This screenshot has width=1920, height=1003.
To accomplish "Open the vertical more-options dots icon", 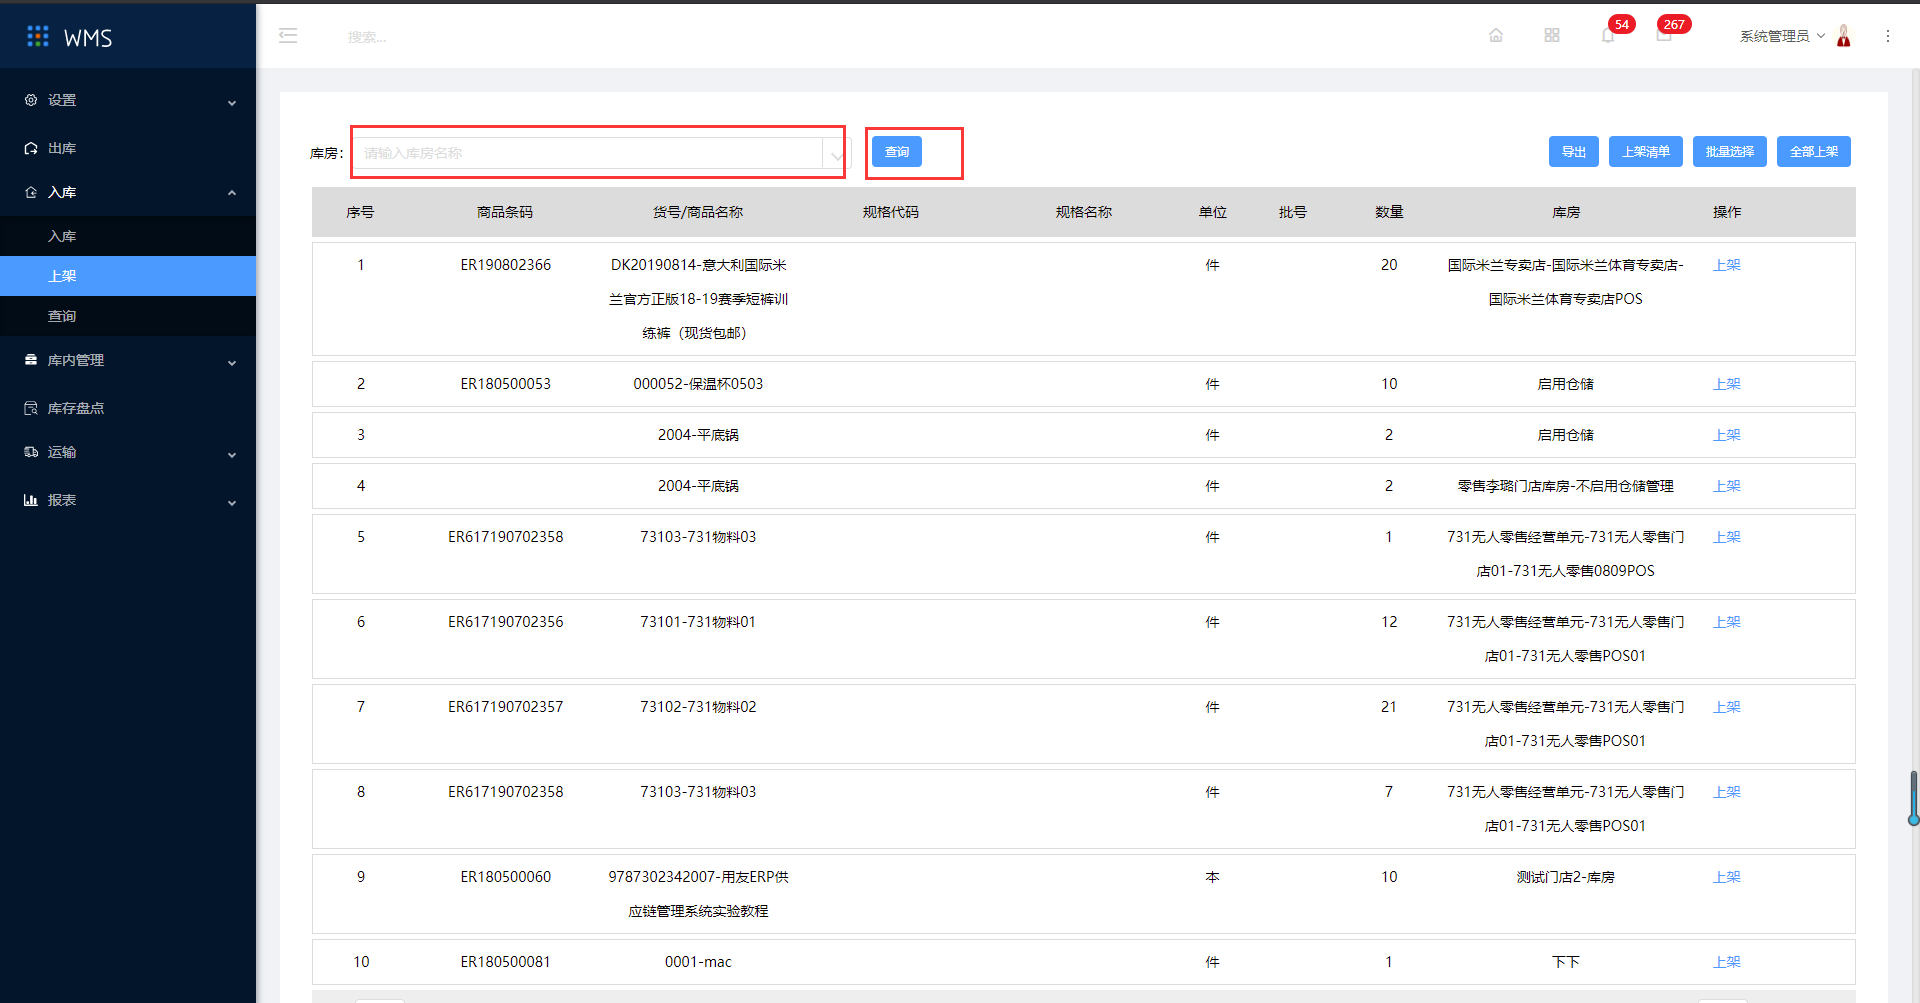I will pos(1888,36).
